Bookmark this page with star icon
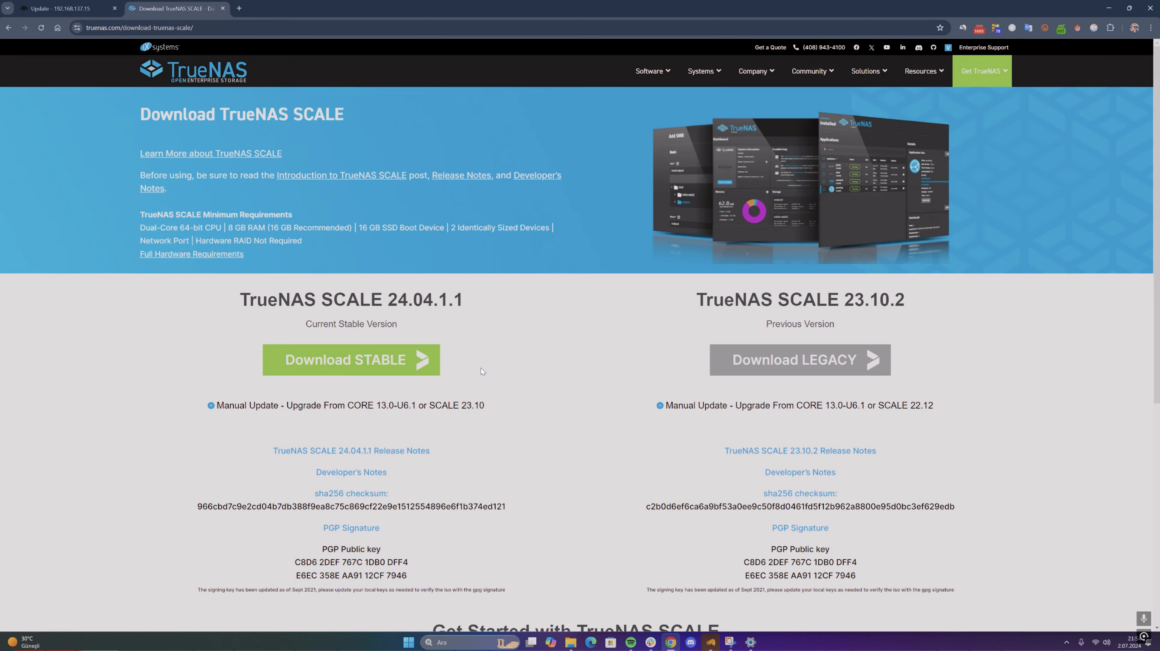 pyautogui.click(x=940, y=27)
